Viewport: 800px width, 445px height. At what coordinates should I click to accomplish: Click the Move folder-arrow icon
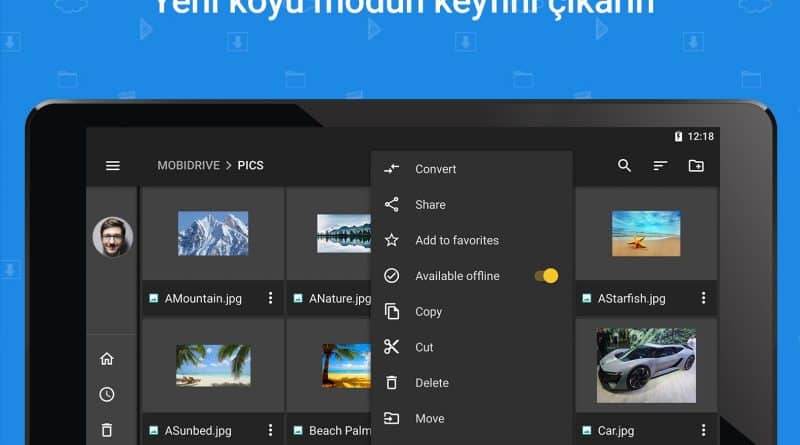click(x=391, y=418)
